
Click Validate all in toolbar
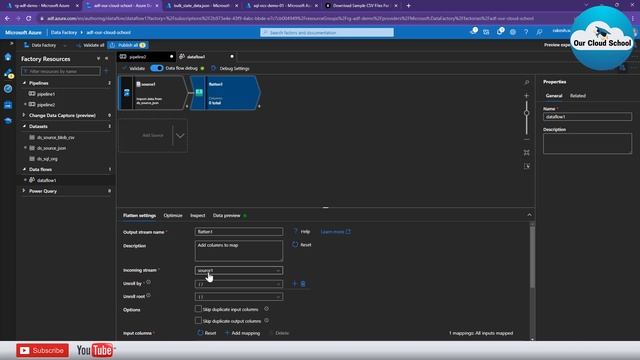(90, 45)
